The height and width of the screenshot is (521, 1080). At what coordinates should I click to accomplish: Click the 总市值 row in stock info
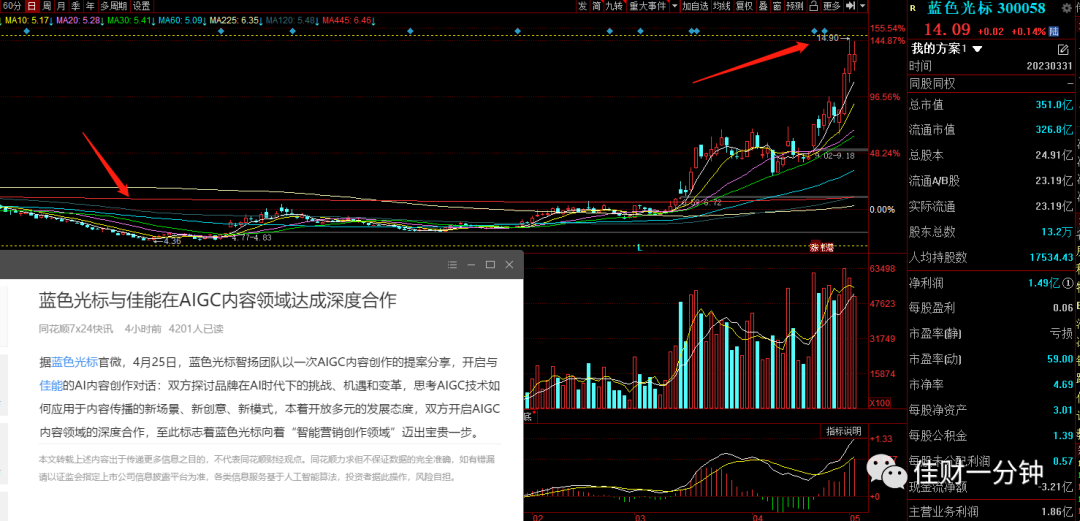990,105
